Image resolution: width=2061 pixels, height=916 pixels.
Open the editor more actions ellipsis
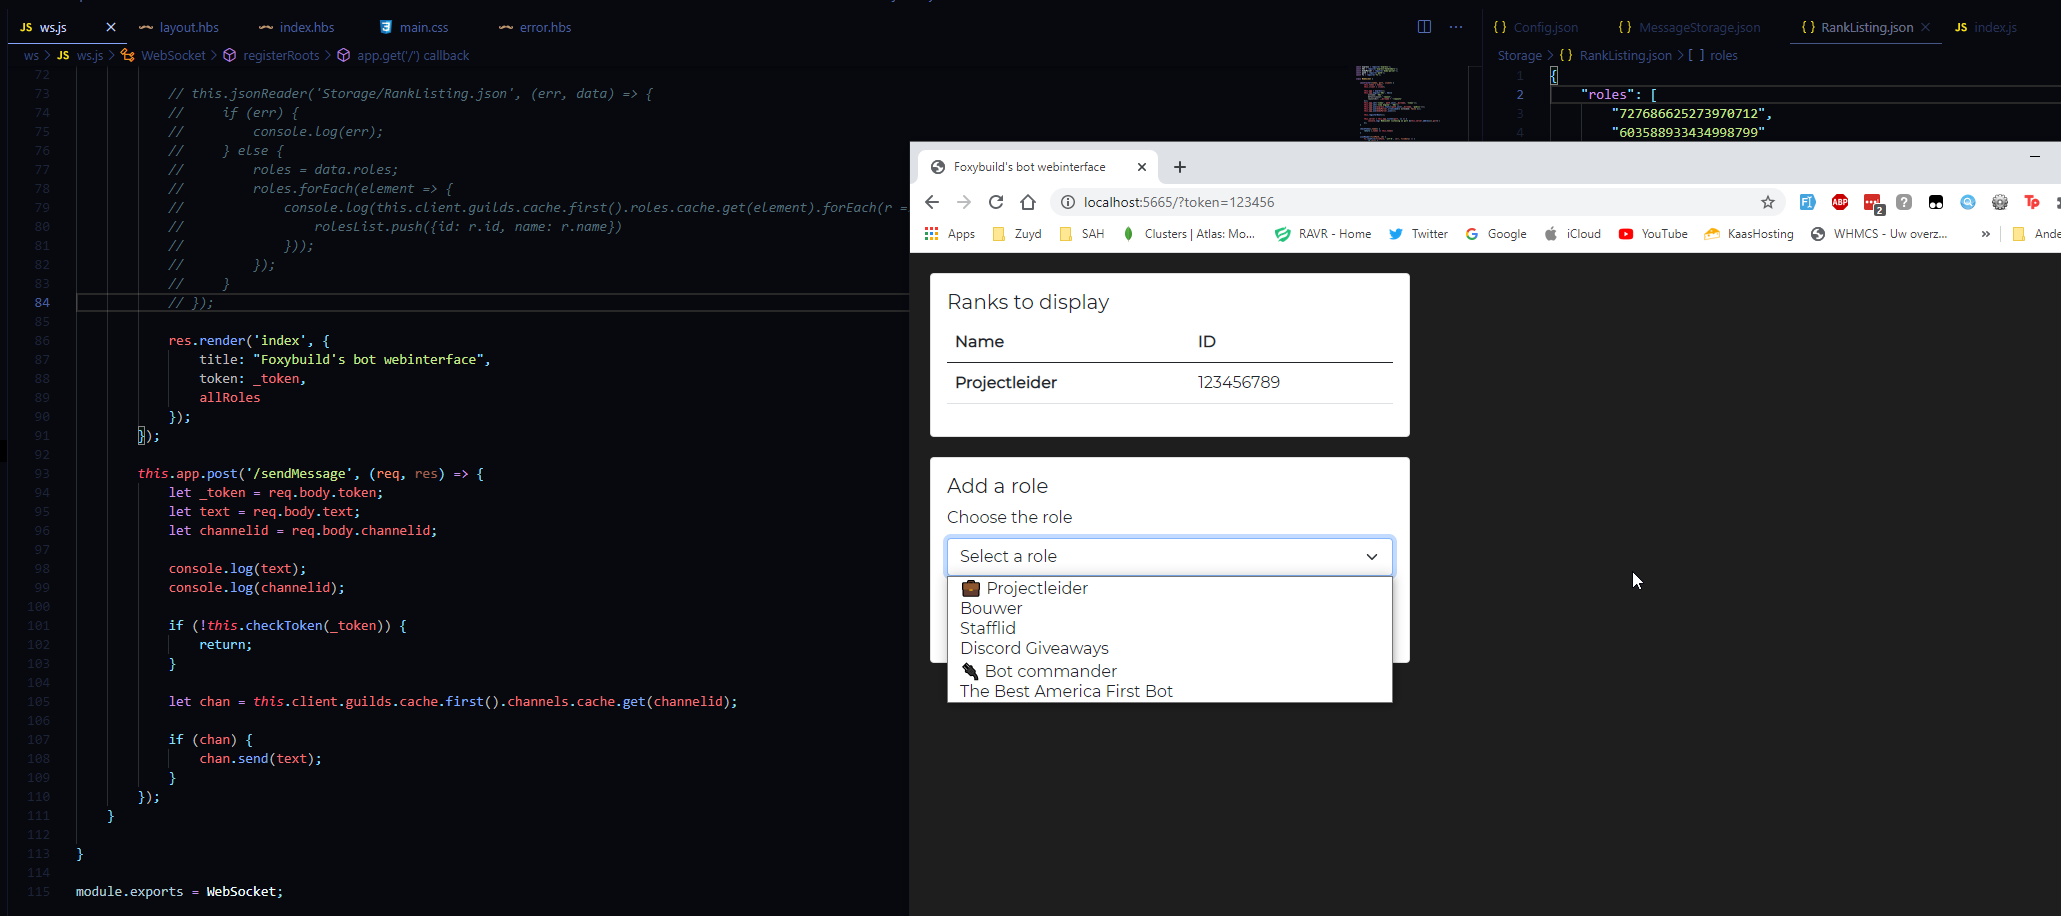click(x=1456, y=27)
